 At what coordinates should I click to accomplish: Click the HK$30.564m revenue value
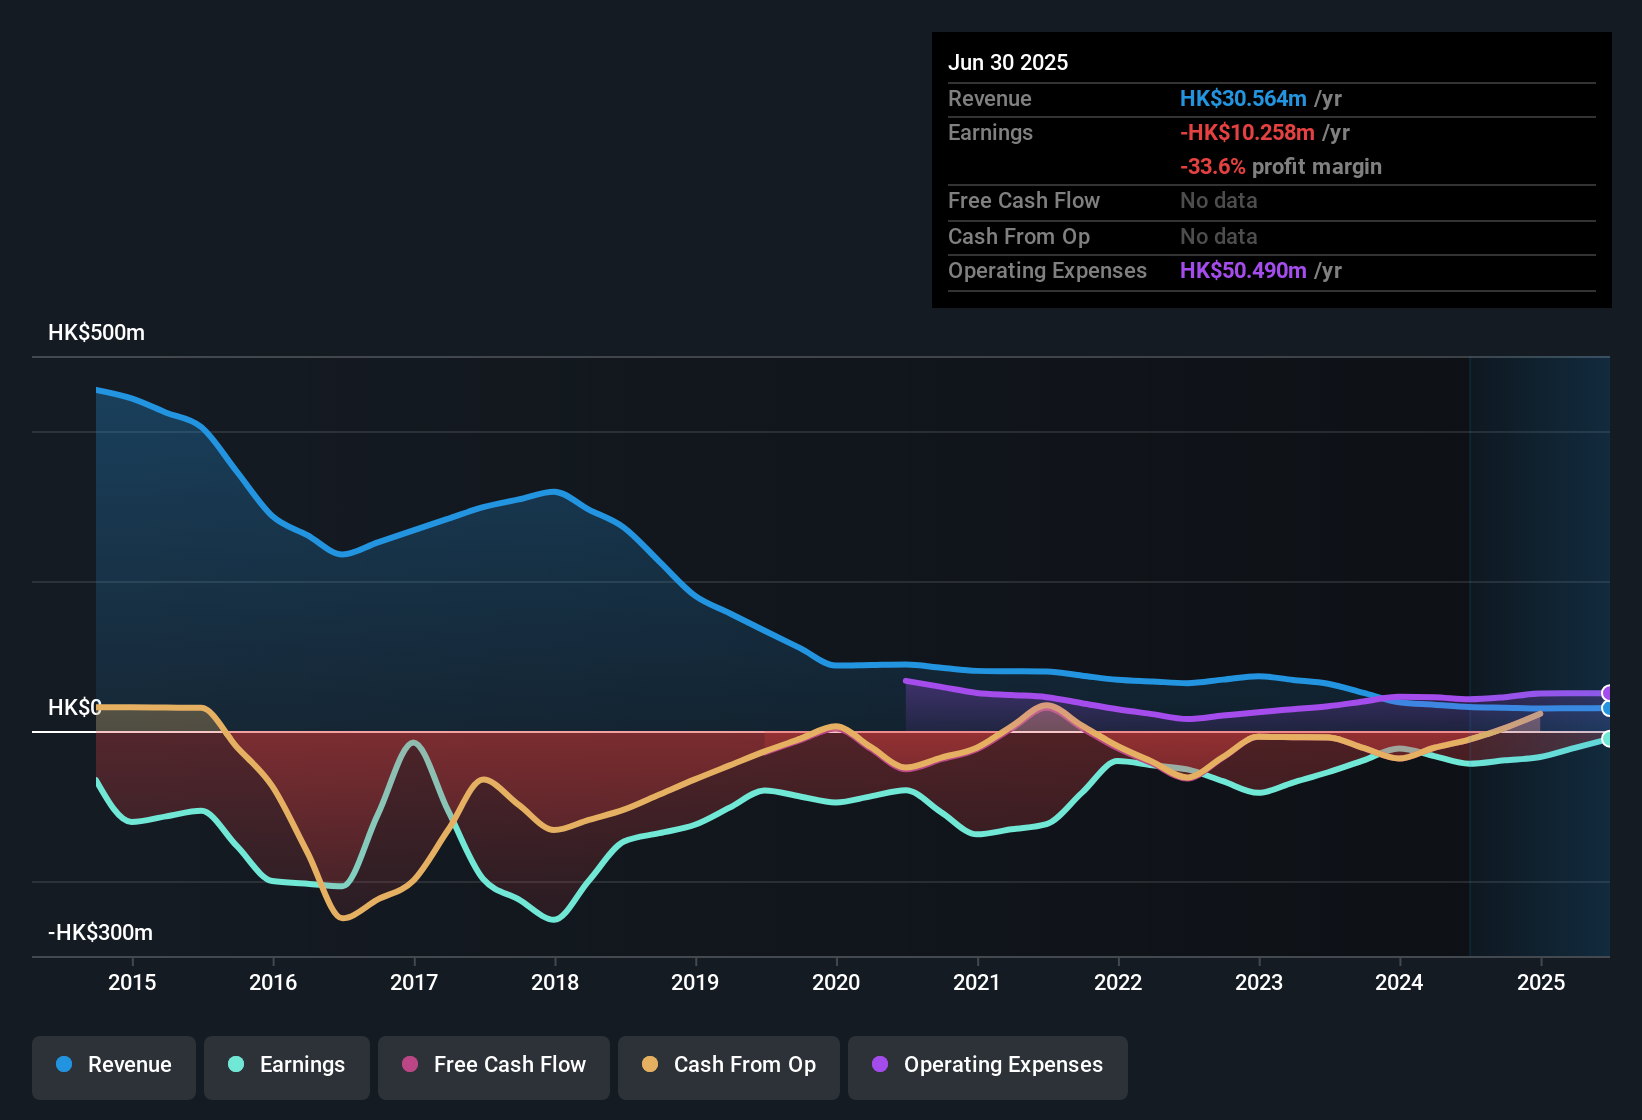pyautogui.click(x=1244, y=98)
